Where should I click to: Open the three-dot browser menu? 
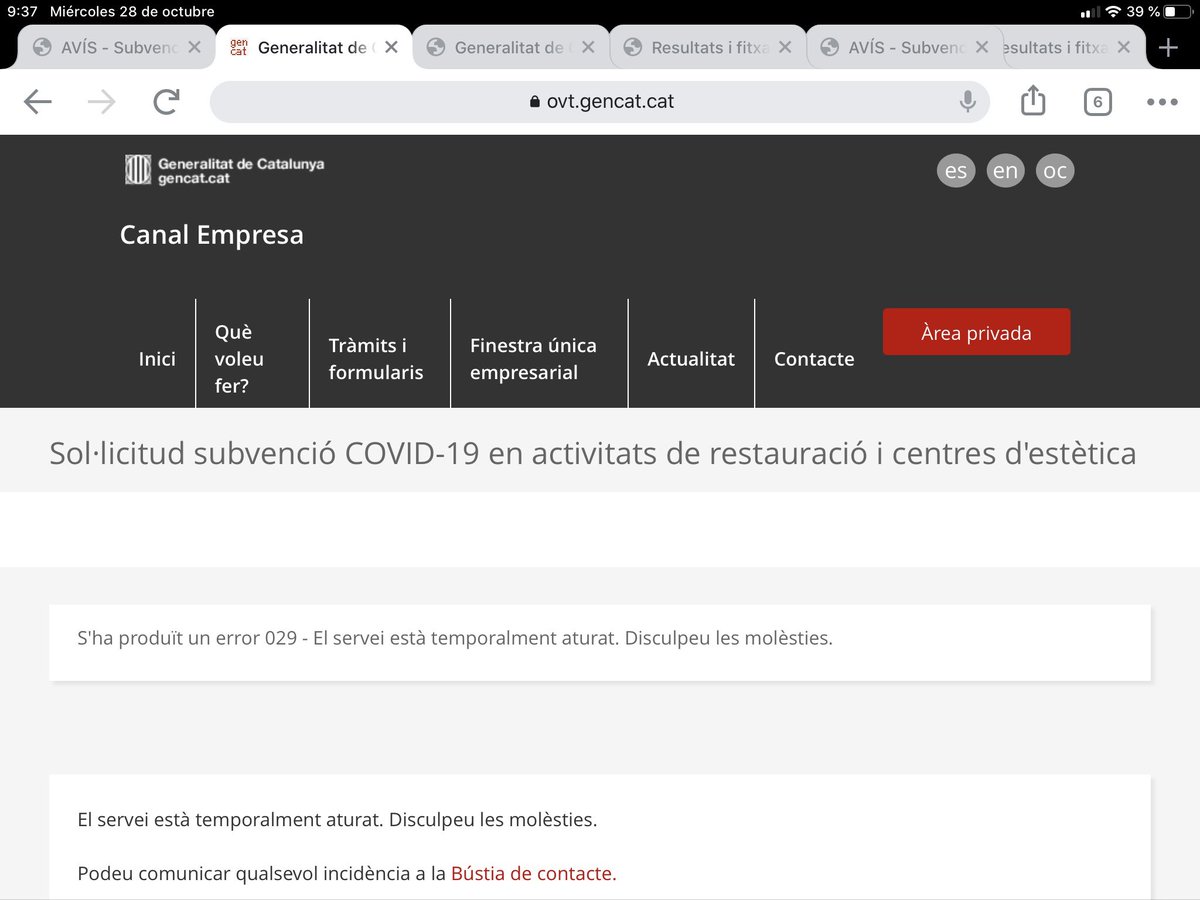point(1162,101)
